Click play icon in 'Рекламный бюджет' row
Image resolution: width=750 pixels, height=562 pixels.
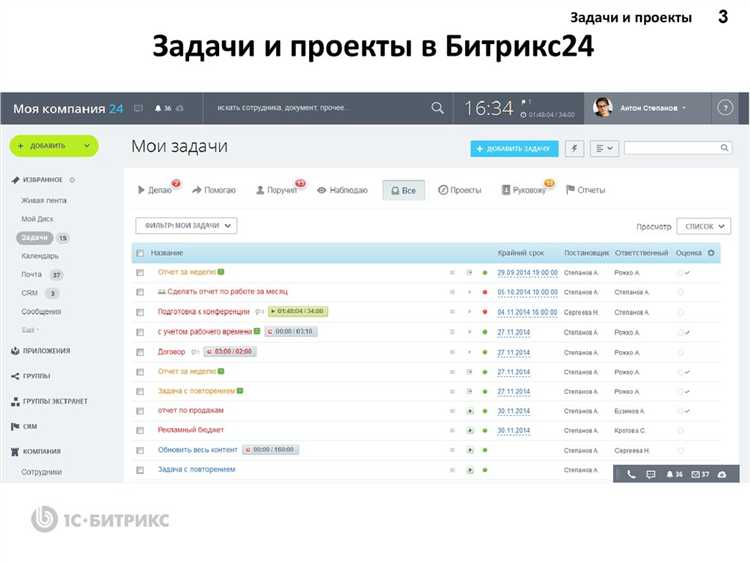coord(470,430)
